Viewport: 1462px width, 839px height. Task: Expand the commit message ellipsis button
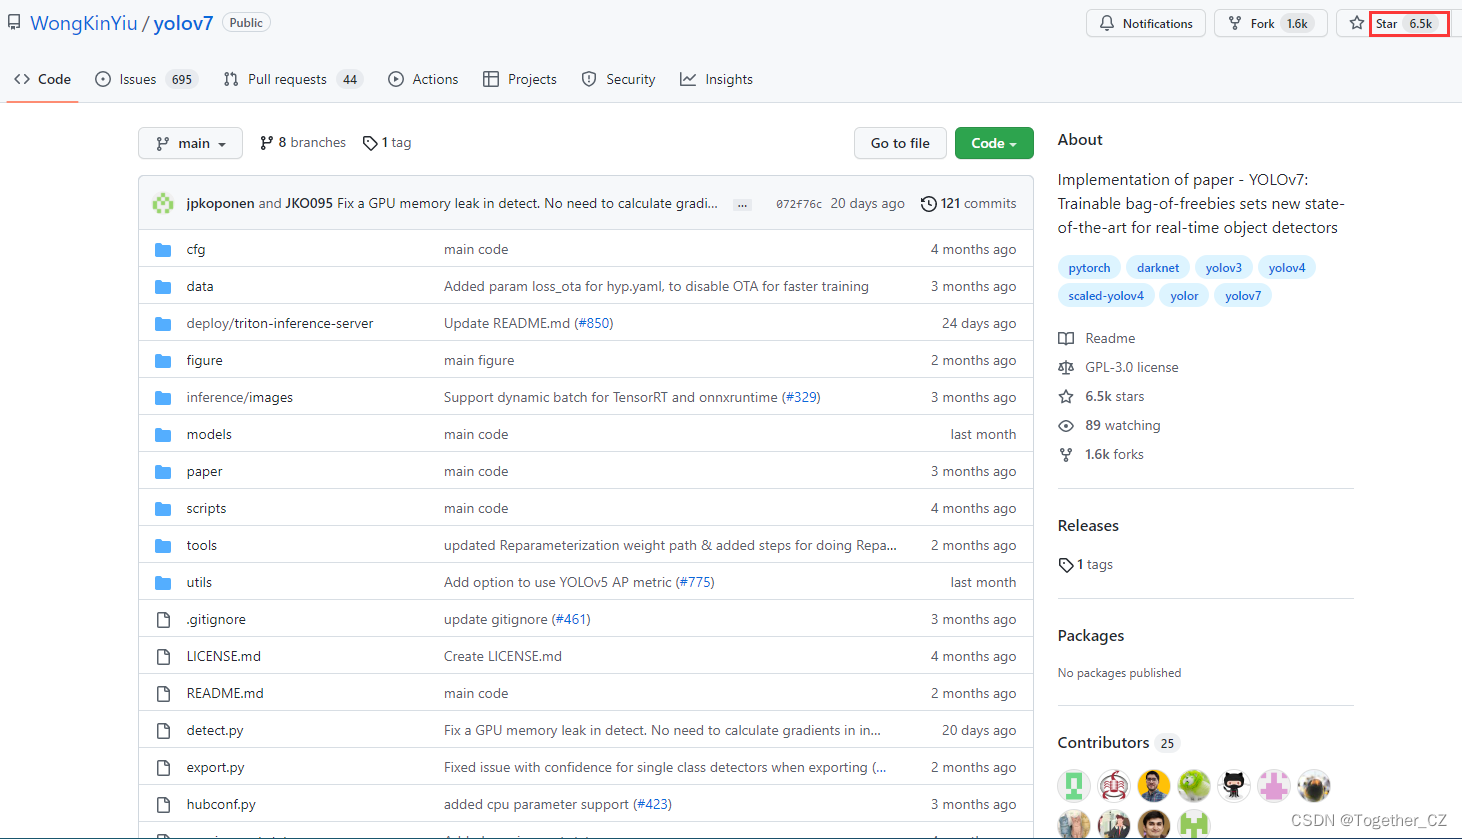[742, 204]
